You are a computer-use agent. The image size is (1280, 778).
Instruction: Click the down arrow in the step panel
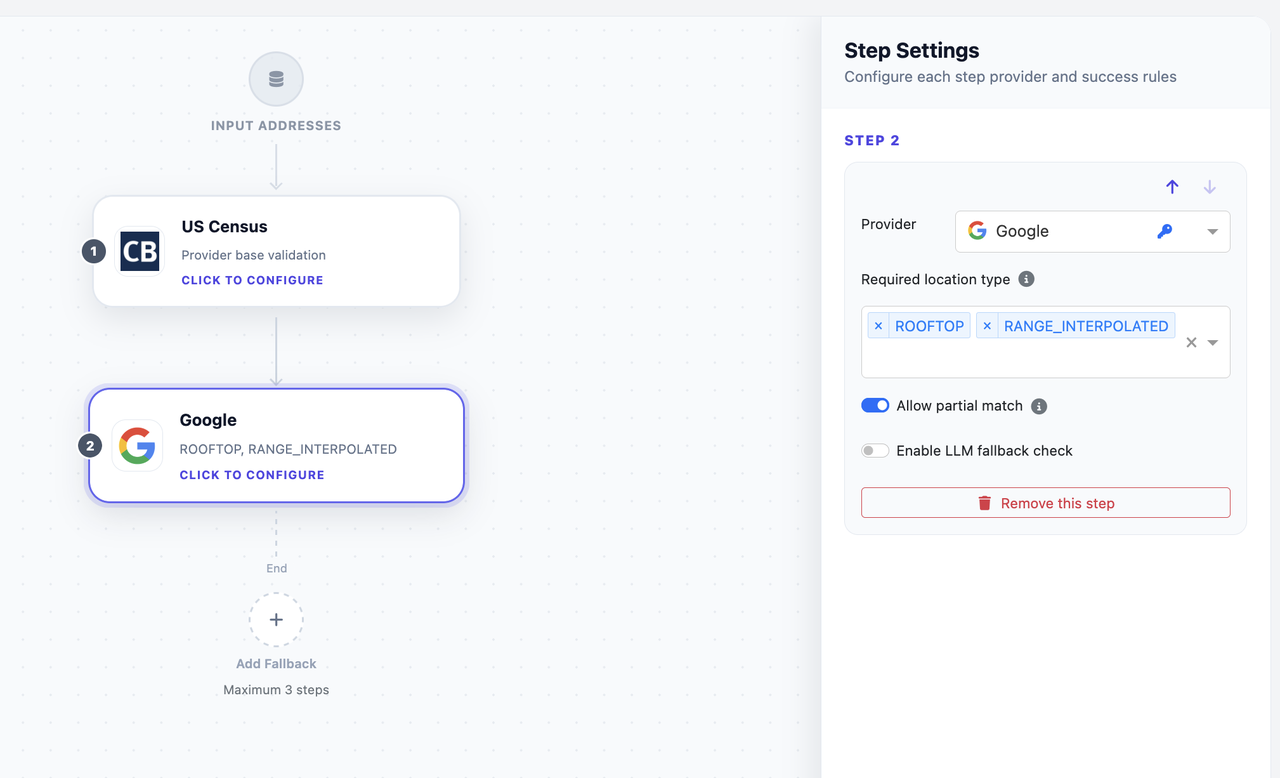coord(1210,187)
